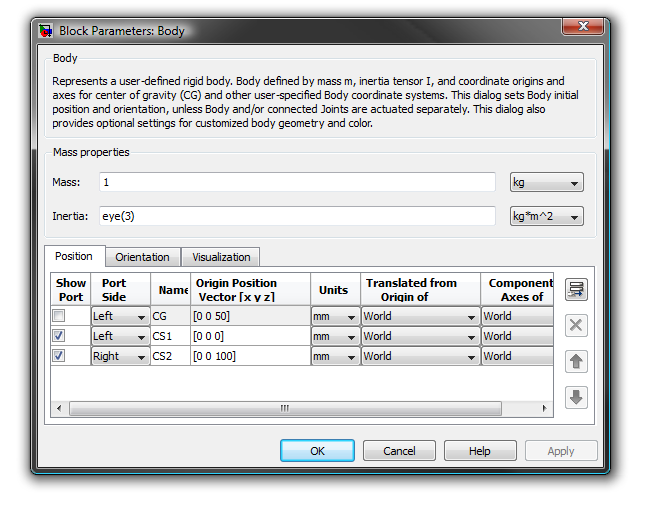Open Units dropdown in the CG row
This screenshot has width=663, height=511.
tap(334, 316)
